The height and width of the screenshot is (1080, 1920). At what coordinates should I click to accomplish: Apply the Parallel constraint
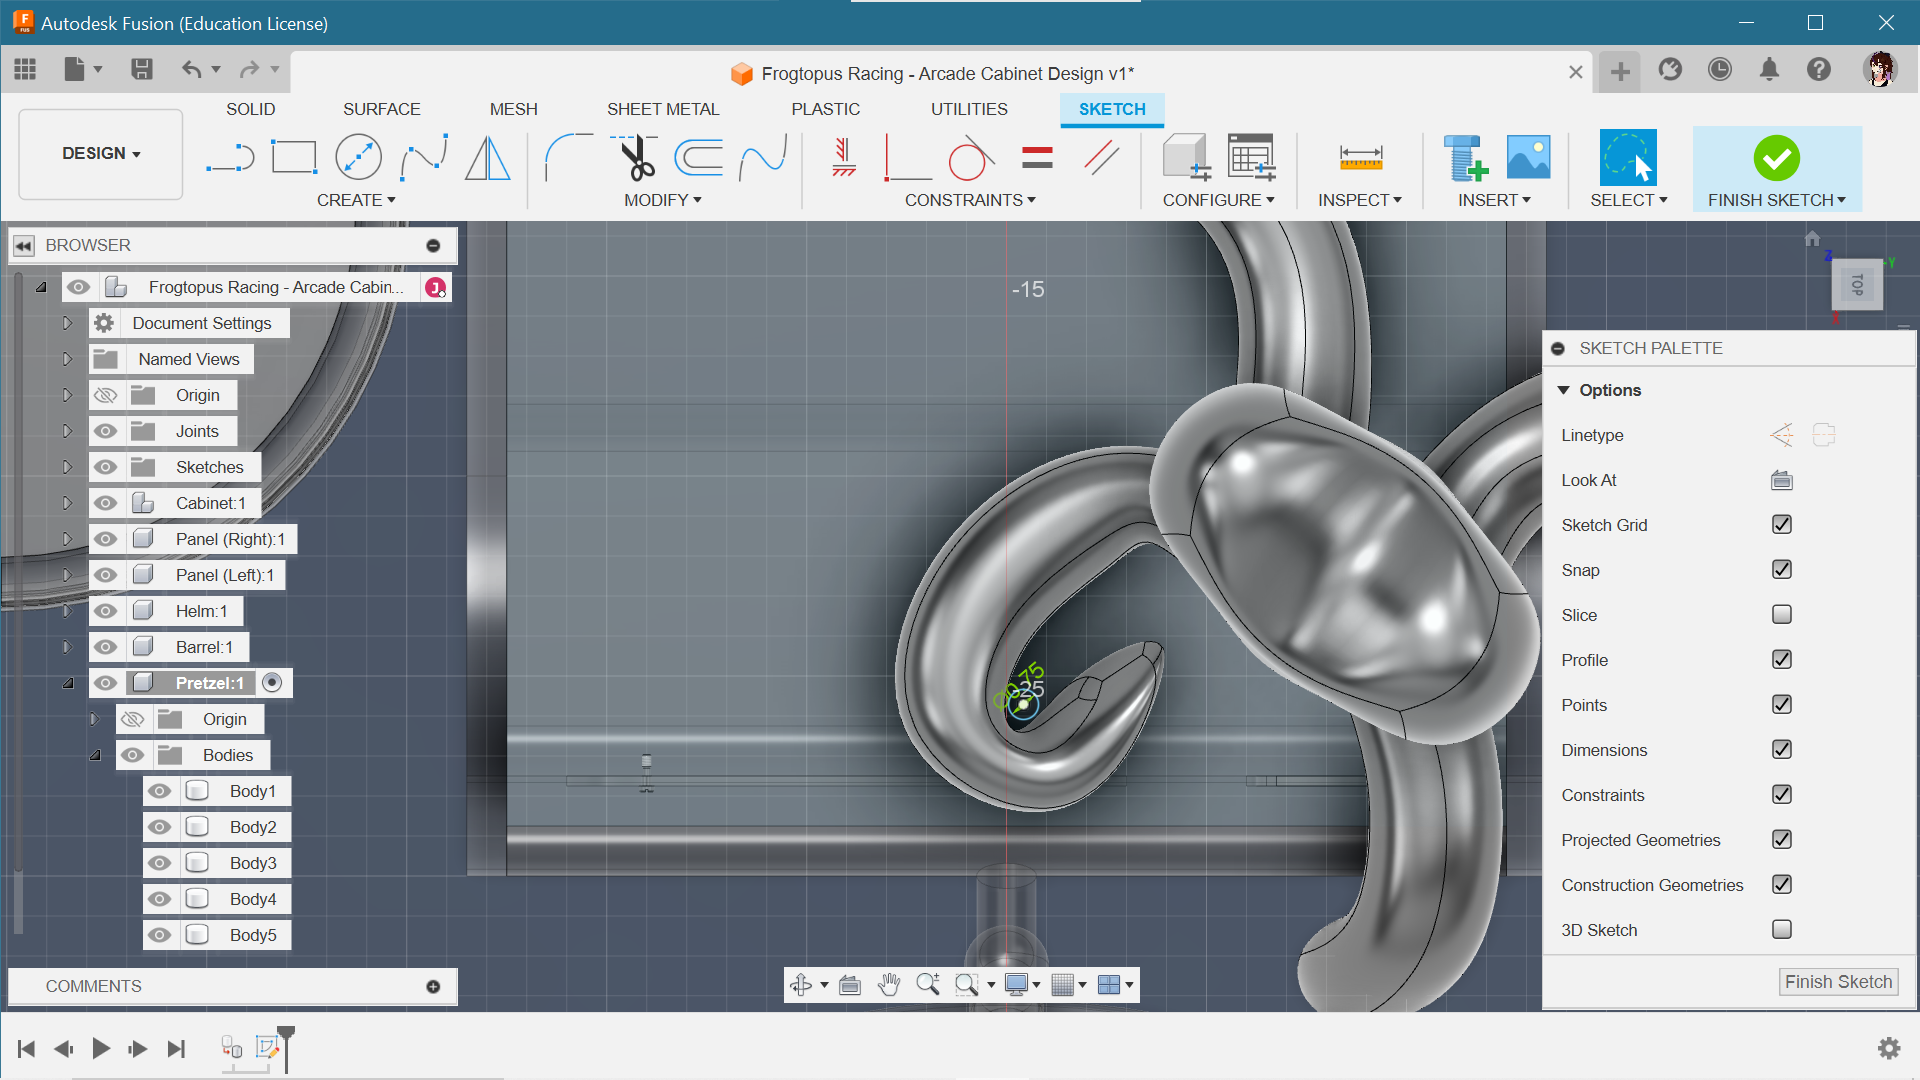(x=1101, y=158)
